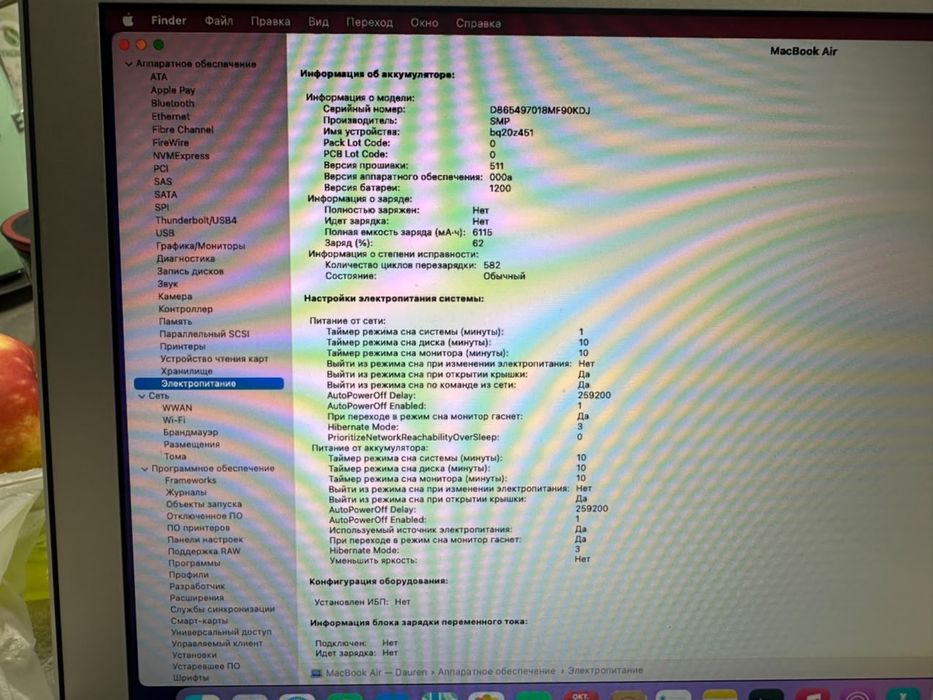This screenshot has width=933, height=700.
Task: Select Отключенное ПО in the sidebar
Action: (x=204, y=516)
